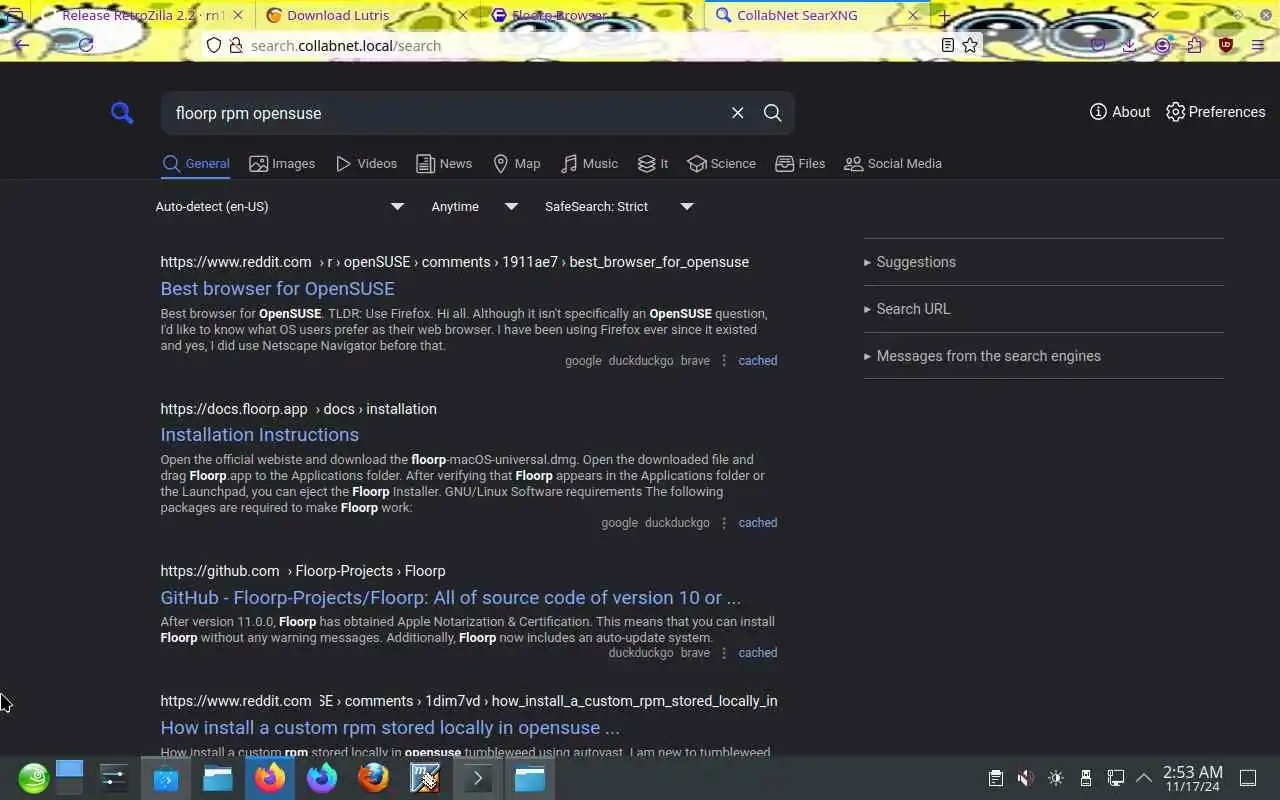The width and height of the screenshot is (1280, 800).
Task: Click the site security lock icon
Action: pos(235,46)
